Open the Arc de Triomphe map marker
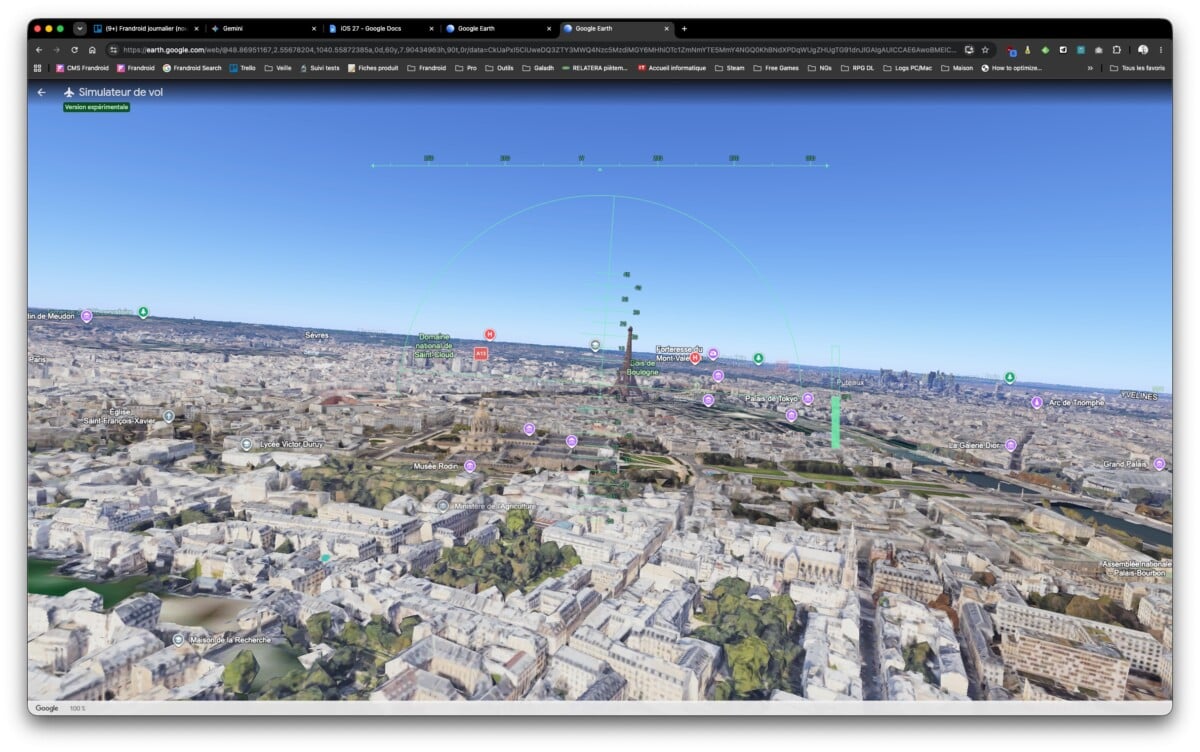The height and width of the screenshot is (752, 1200). [1036, 402]
